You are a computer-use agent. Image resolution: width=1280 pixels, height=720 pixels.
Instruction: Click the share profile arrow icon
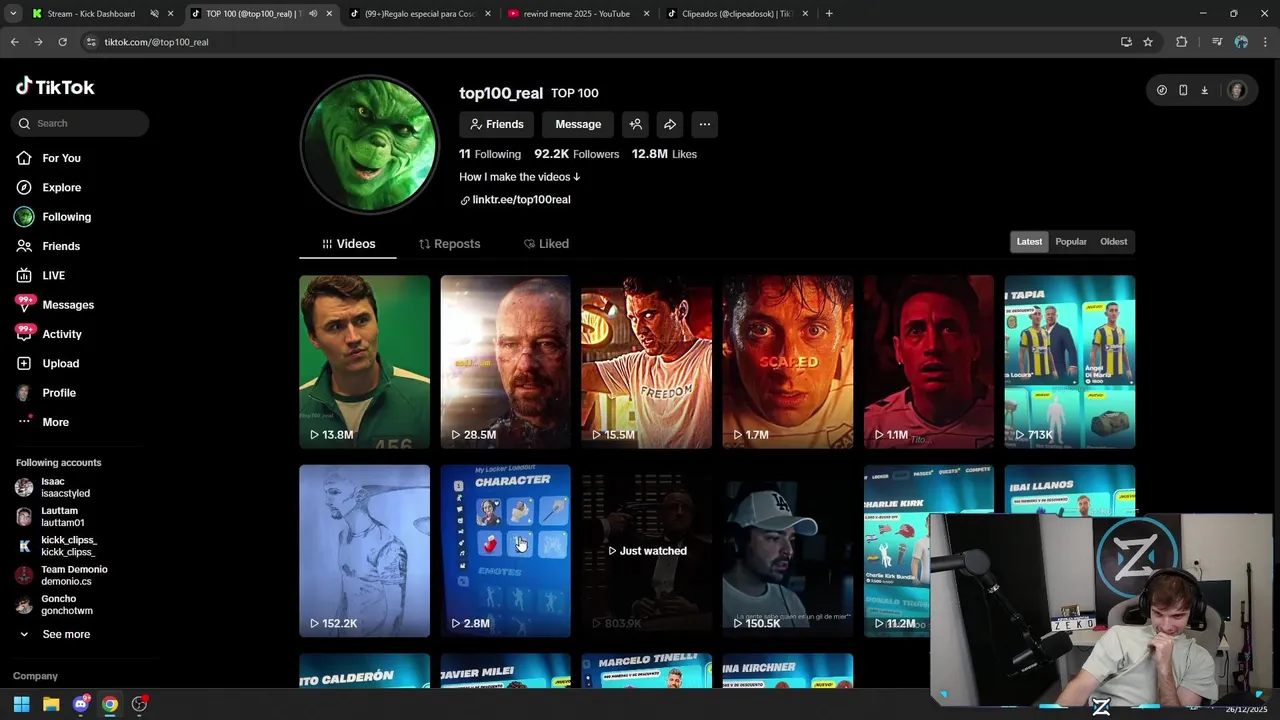(670, 124)
